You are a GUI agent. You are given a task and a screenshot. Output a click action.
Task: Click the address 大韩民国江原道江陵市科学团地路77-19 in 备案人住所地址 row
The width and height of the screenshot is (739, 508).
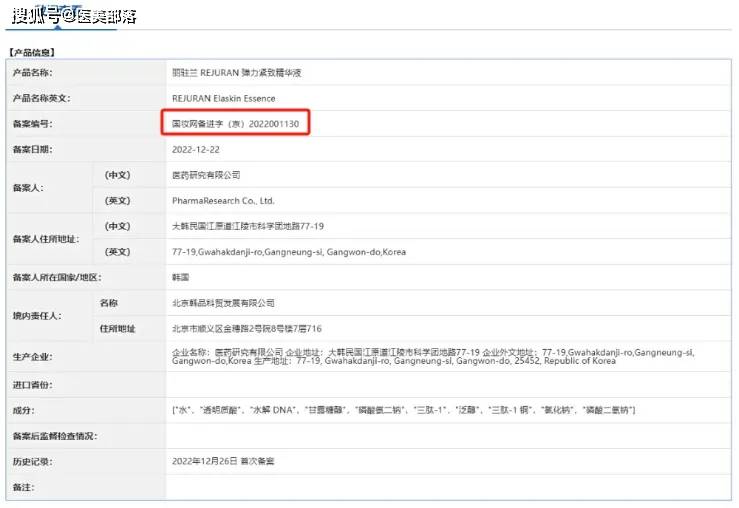tap(248, 226)
